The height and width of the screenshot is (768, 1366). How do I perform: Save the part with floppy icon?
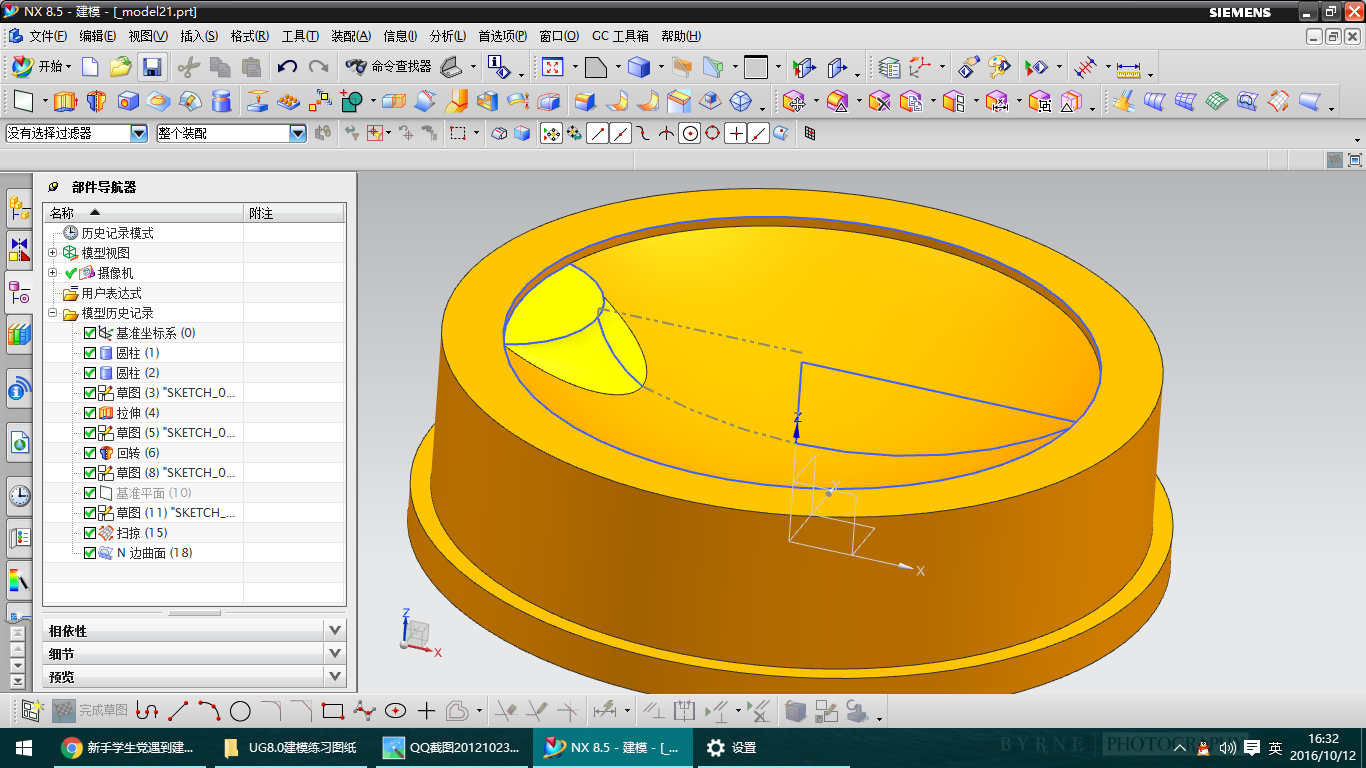coord(152,67)
